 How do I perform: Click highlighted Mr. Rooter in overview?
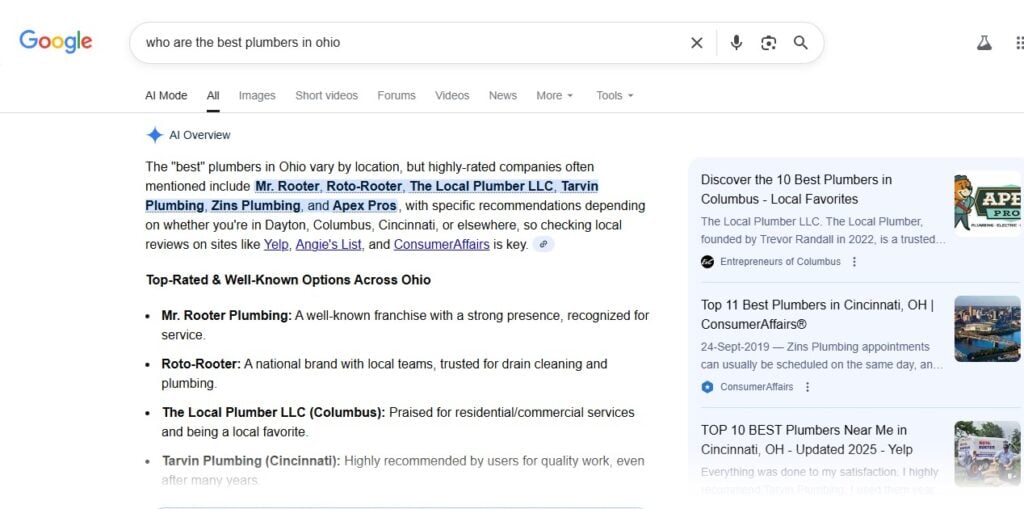click(x=287, y=186)
